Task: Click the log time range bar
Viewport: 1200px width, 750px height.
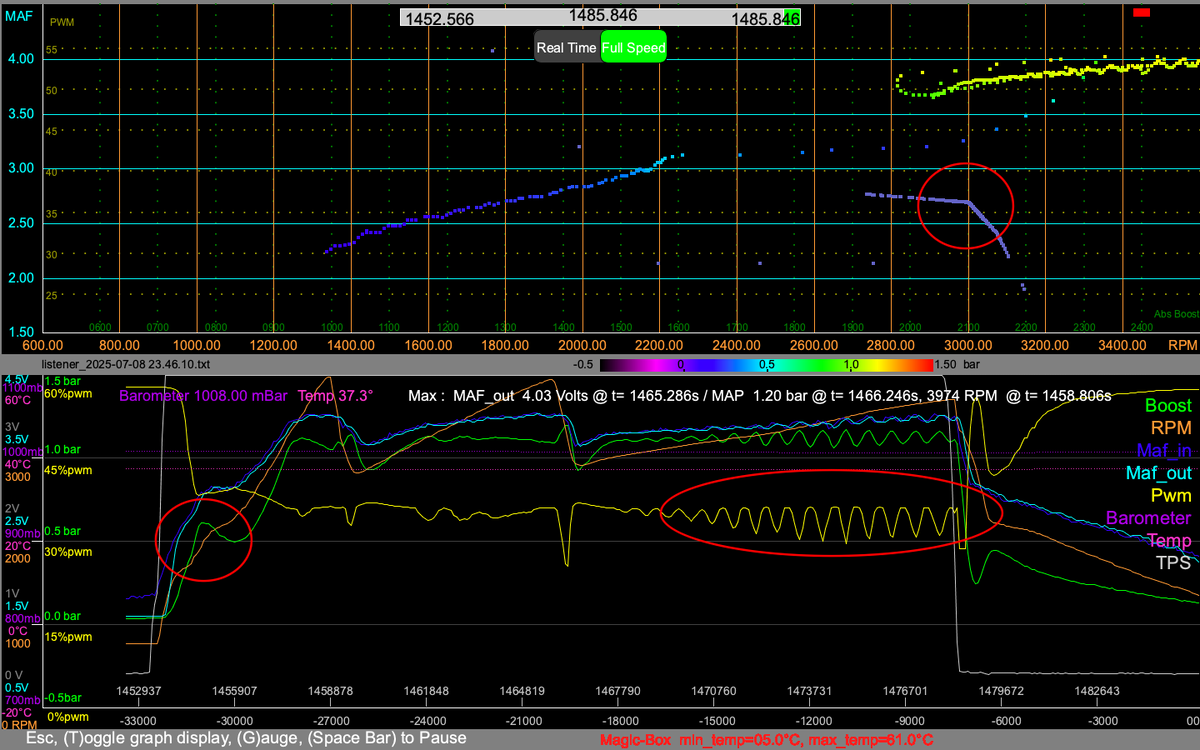Action: click(600, 18)
